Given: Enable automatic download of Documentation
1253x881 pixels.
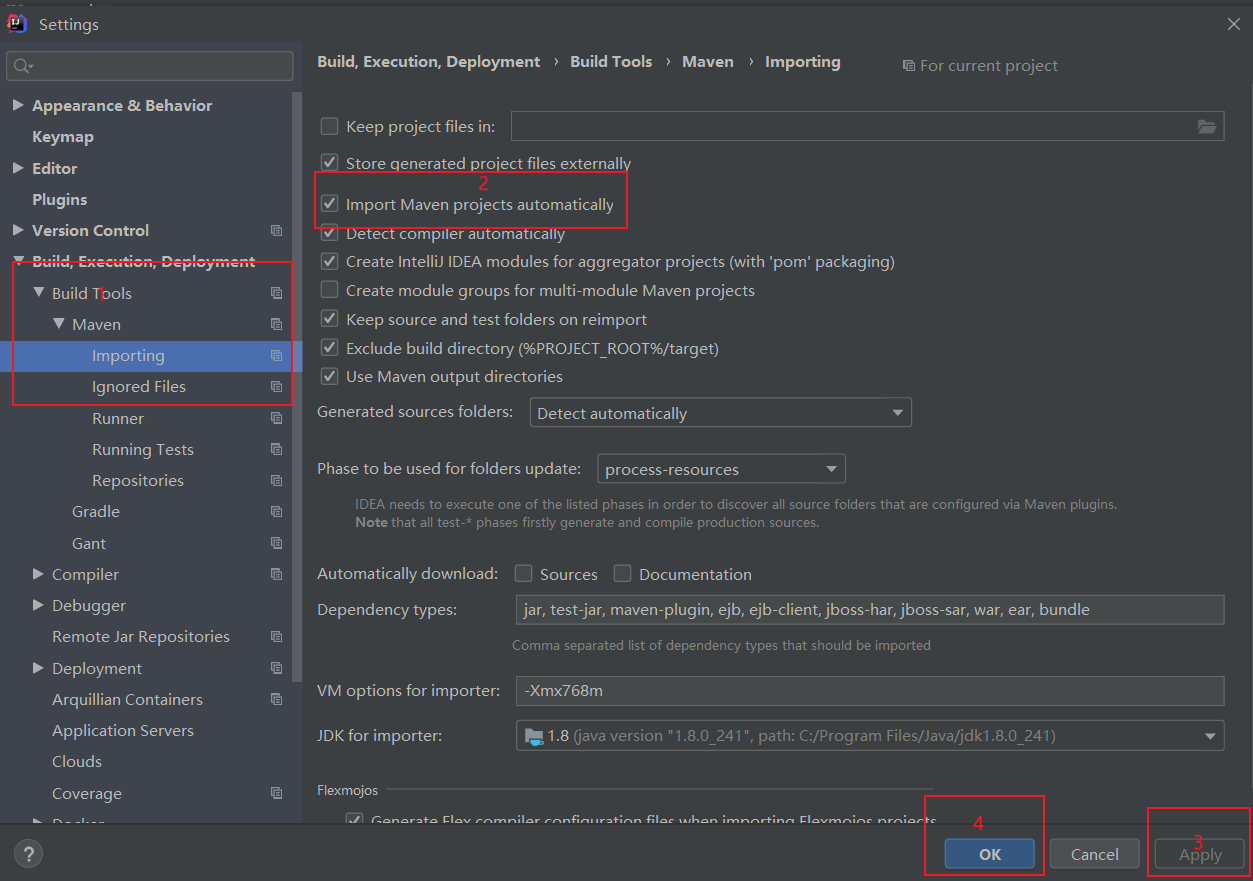Looking at the screenshot, I should (622, 574).
